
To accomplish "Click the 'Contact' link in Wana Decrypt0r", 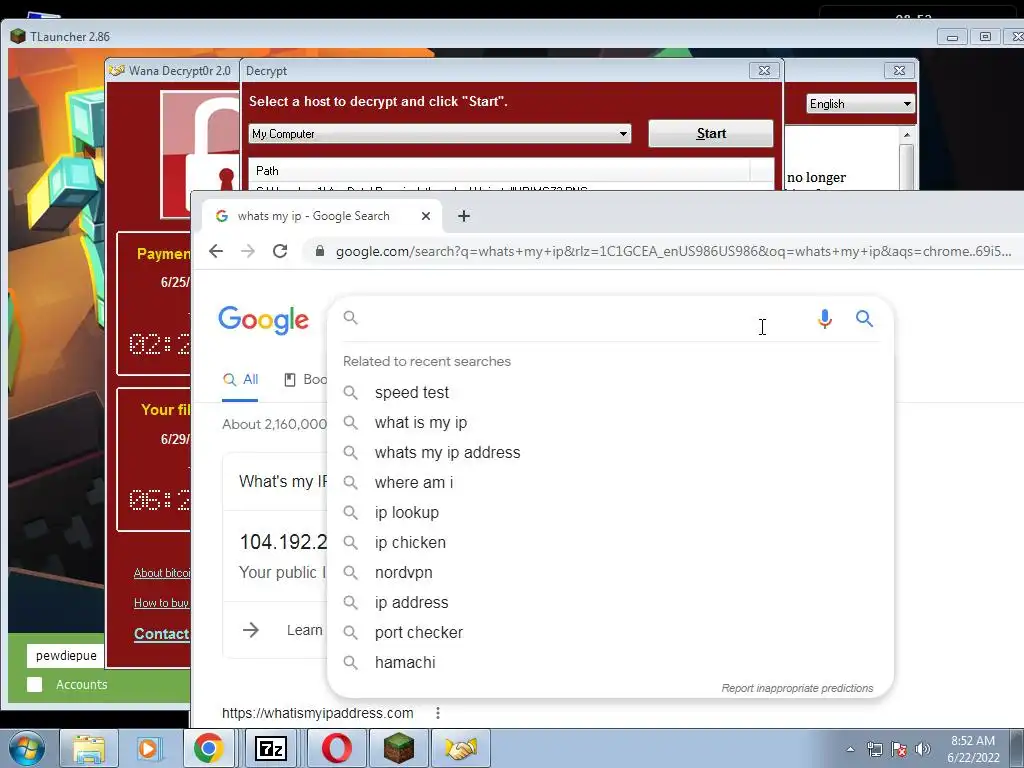I will coord(162,633).
